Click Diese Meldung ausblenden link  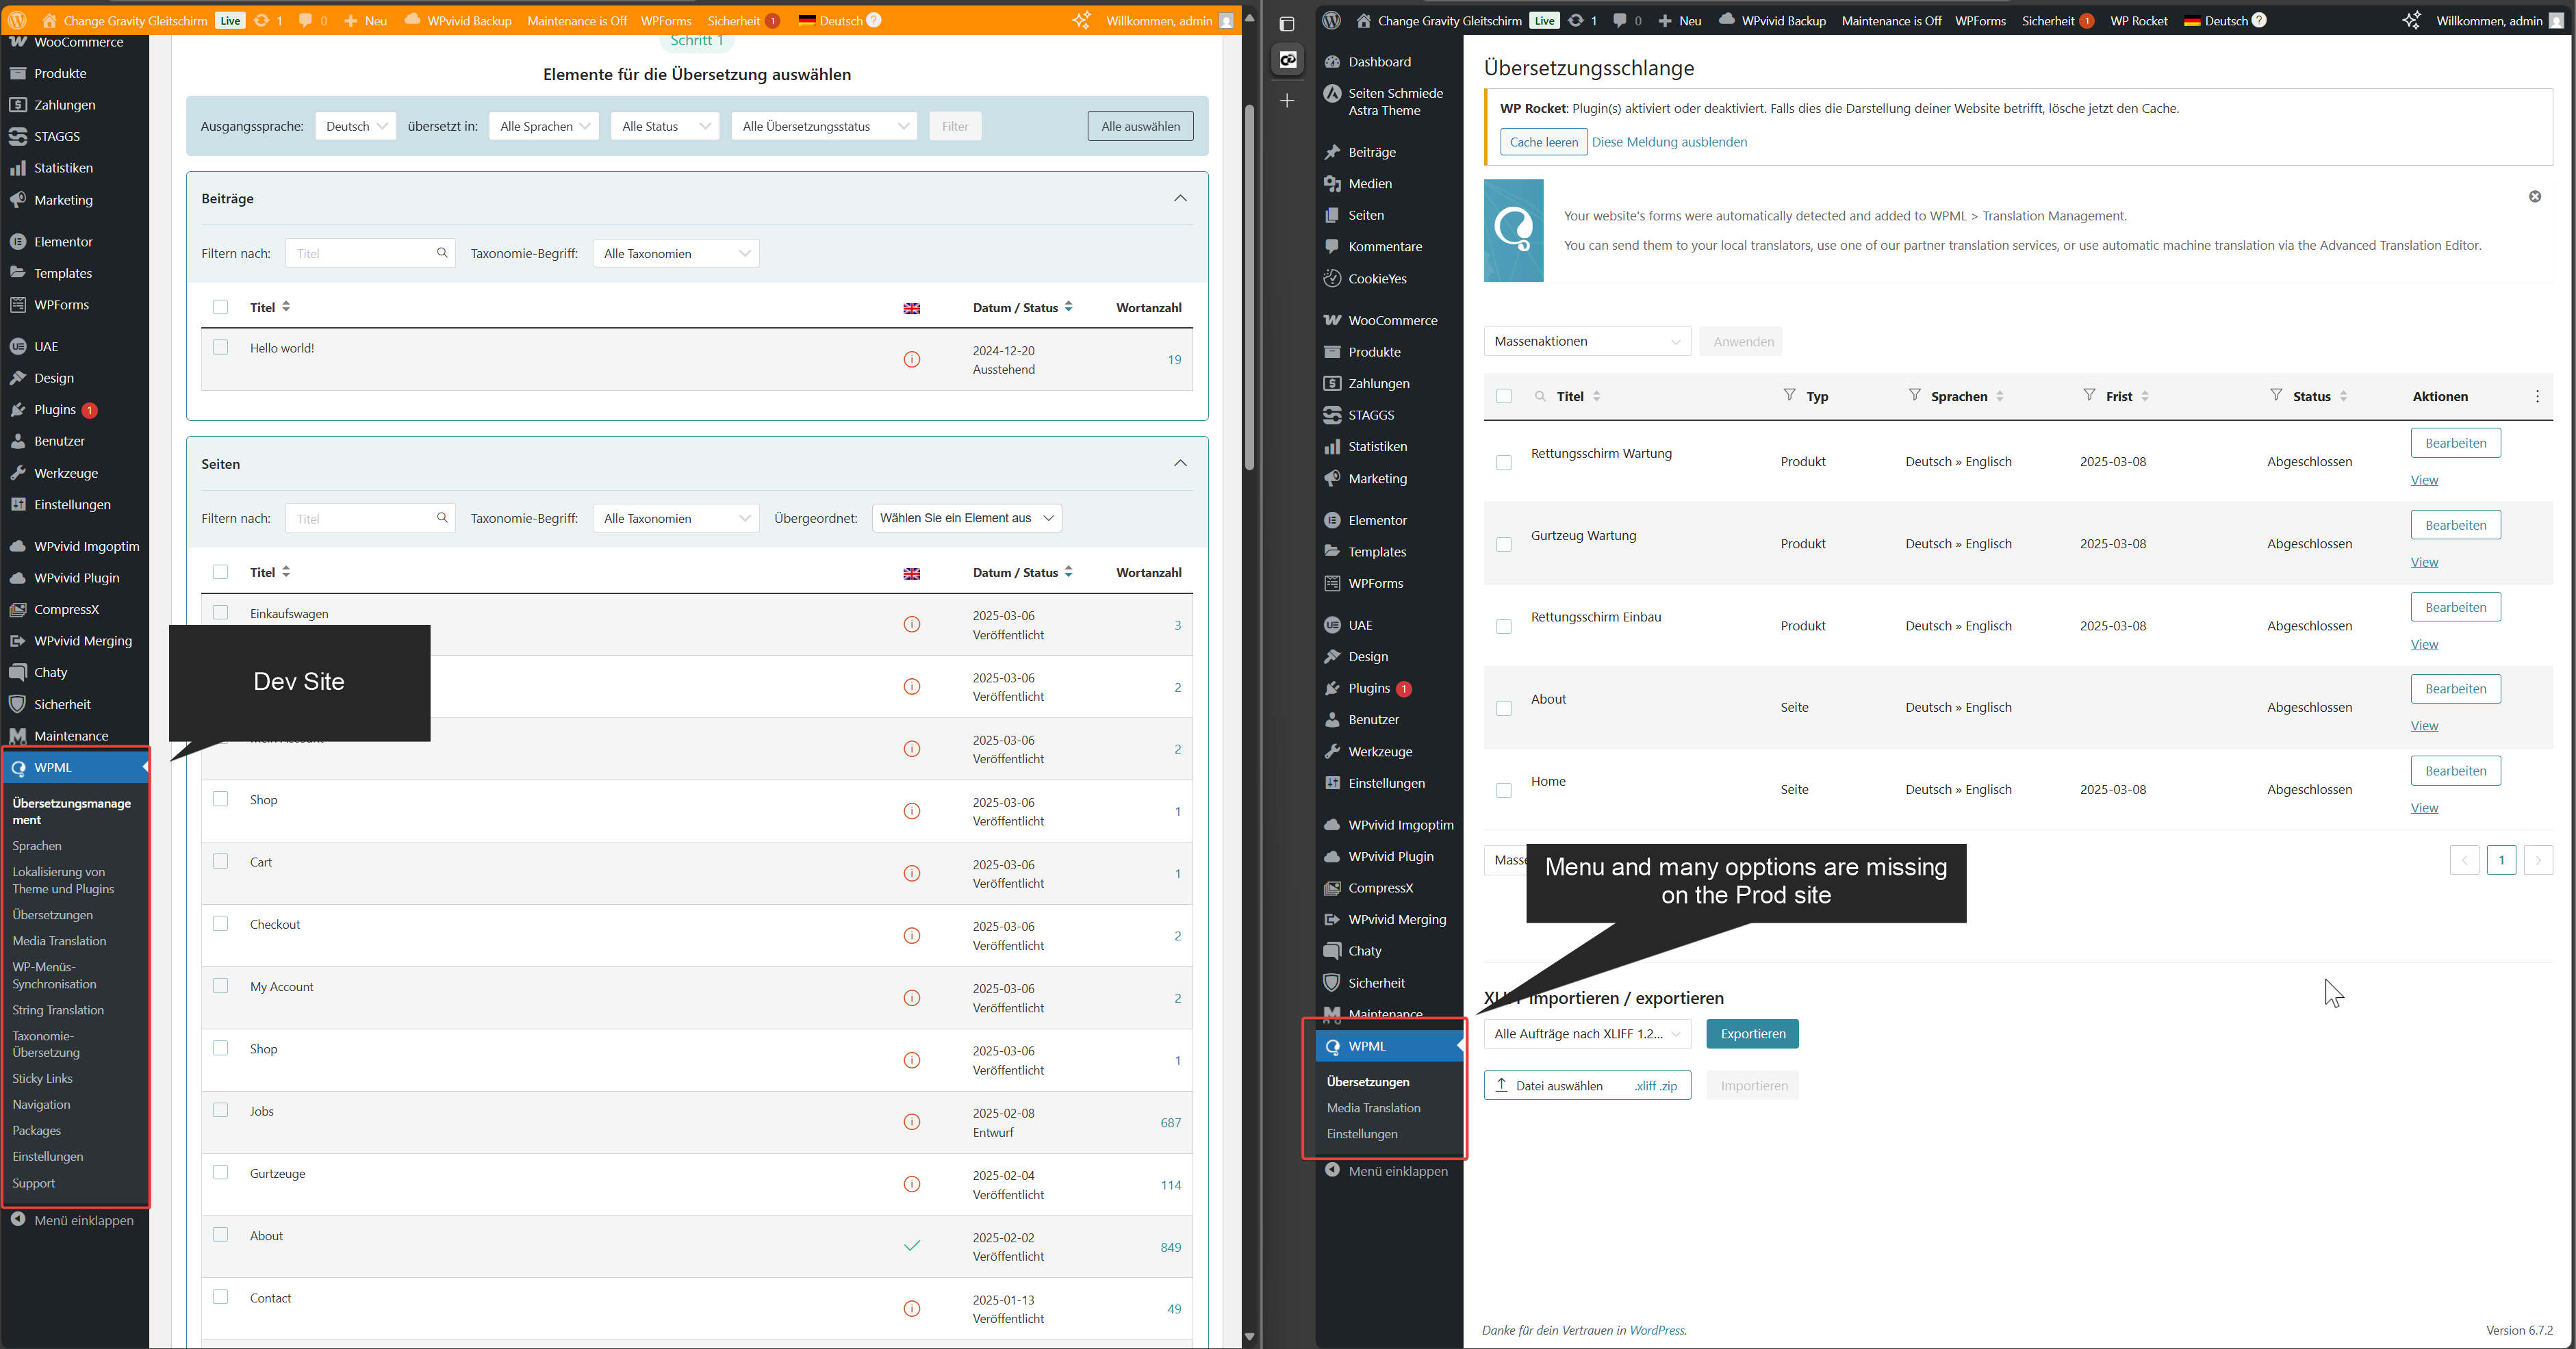(x=1669, y=142)
